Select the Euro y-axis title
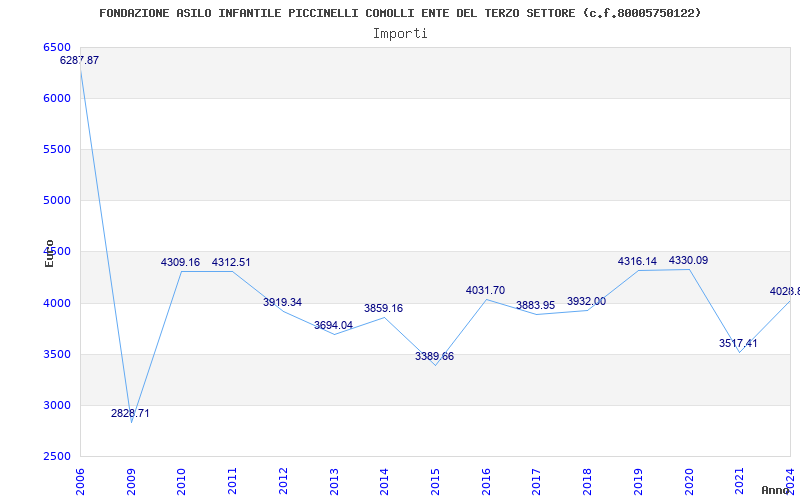The width and height of the screenshot is (800, 500). (x=49, y=253)
